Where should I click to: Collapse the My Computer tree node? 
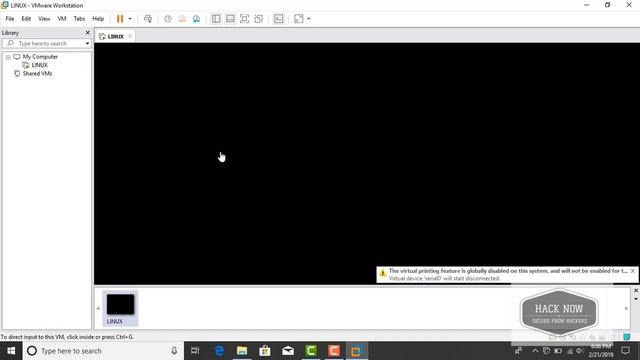[x=8, y=57]
